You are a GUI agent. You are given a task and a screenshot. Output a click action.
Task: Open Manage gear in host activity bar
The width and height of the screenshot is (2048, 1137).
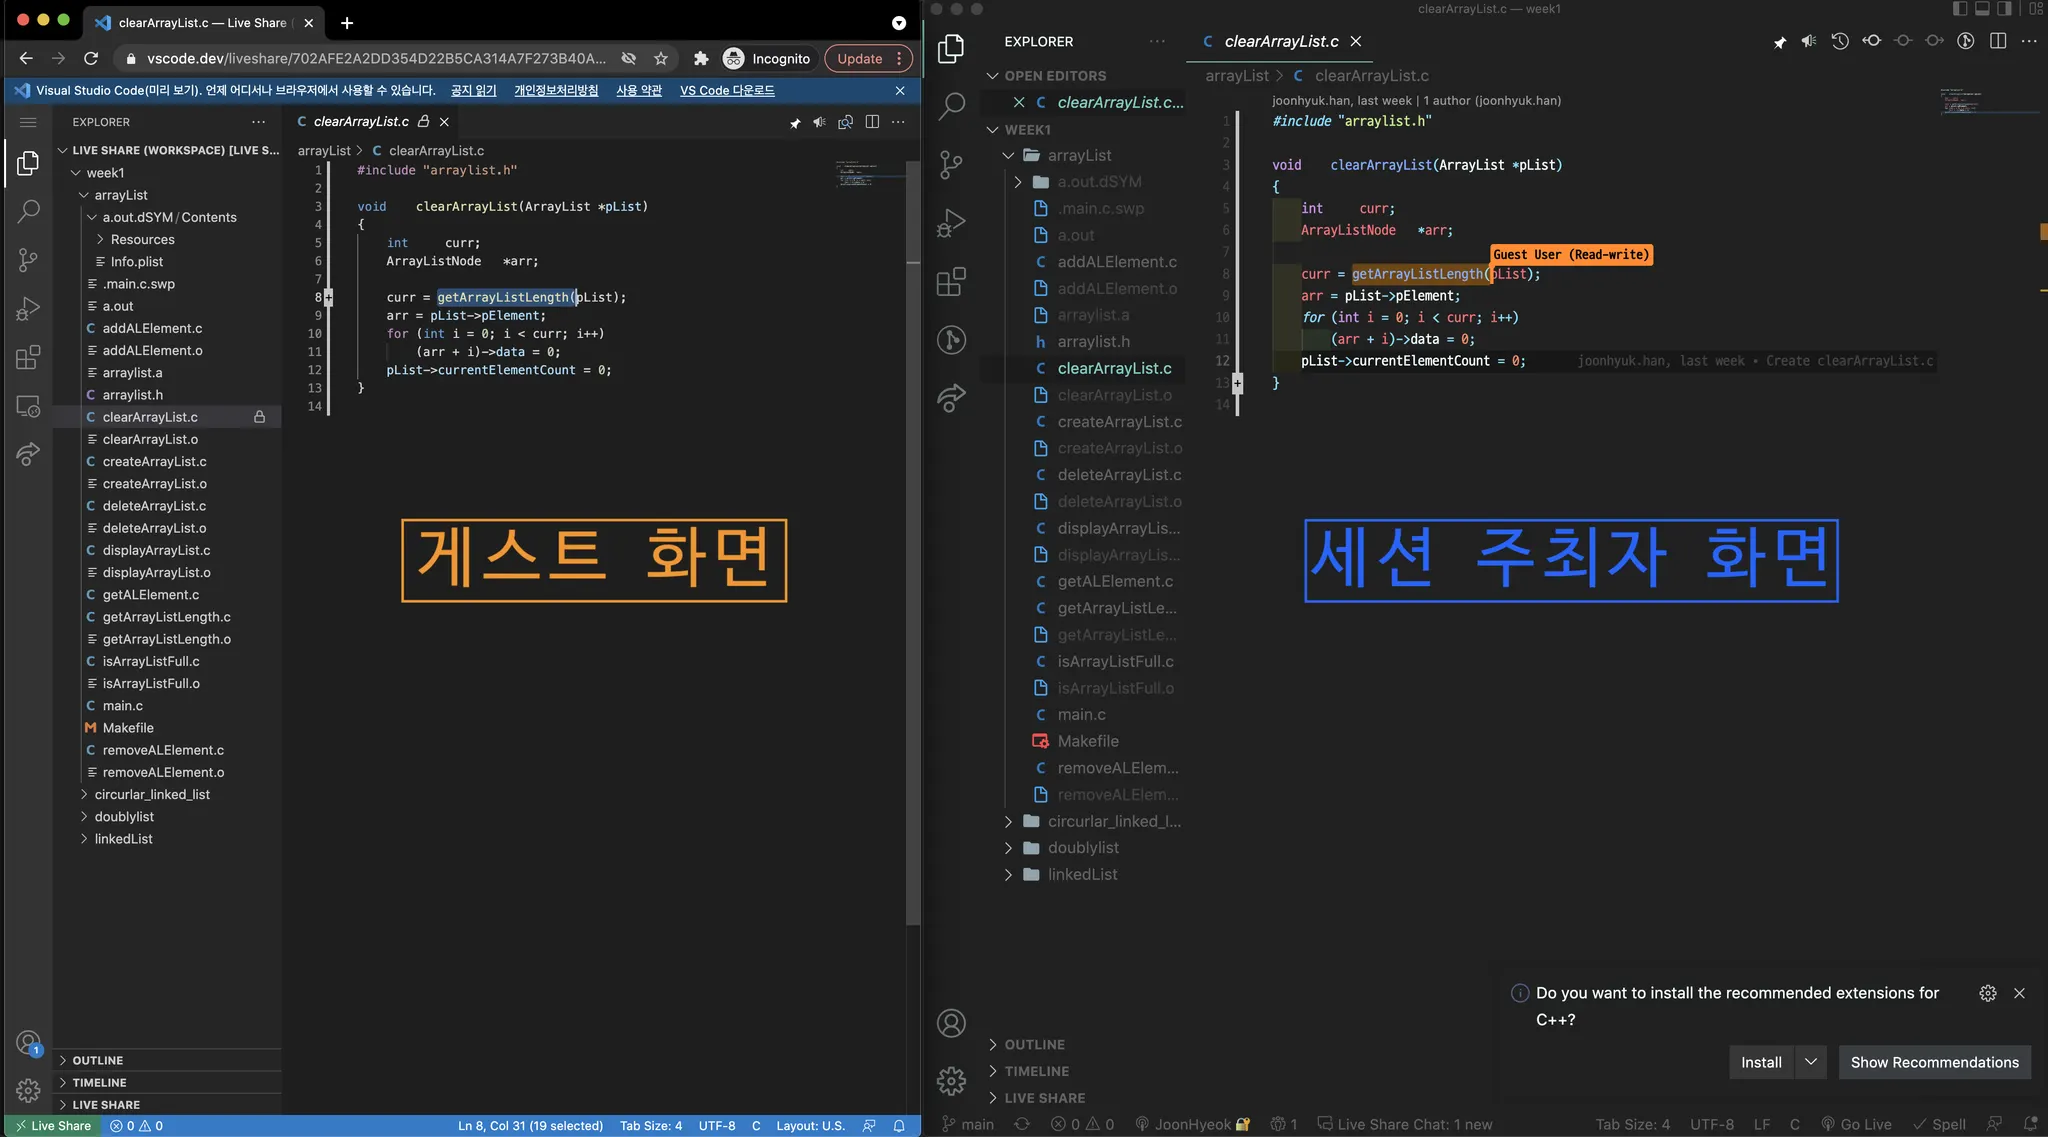(951, 1080)
